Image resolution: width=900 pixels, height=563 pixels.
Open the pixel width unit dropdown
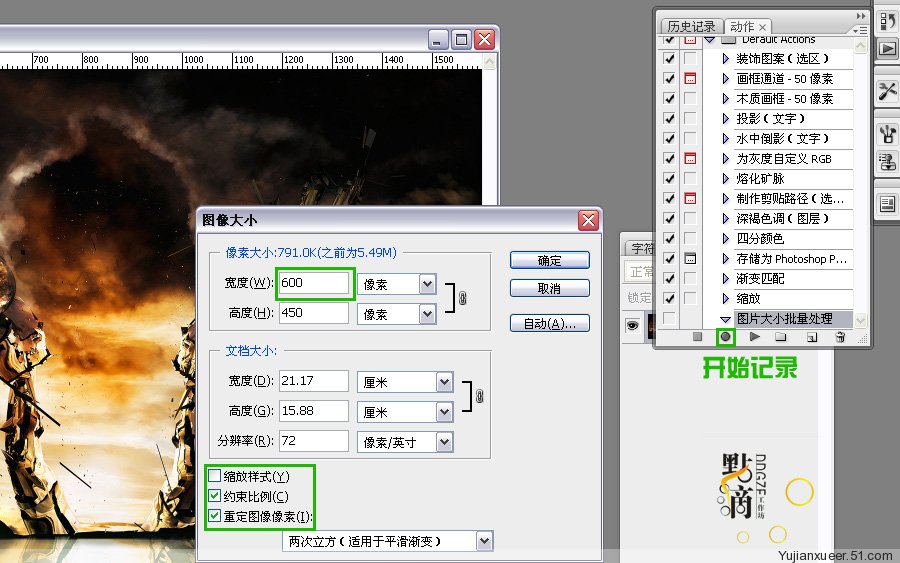tap(427, 284)
